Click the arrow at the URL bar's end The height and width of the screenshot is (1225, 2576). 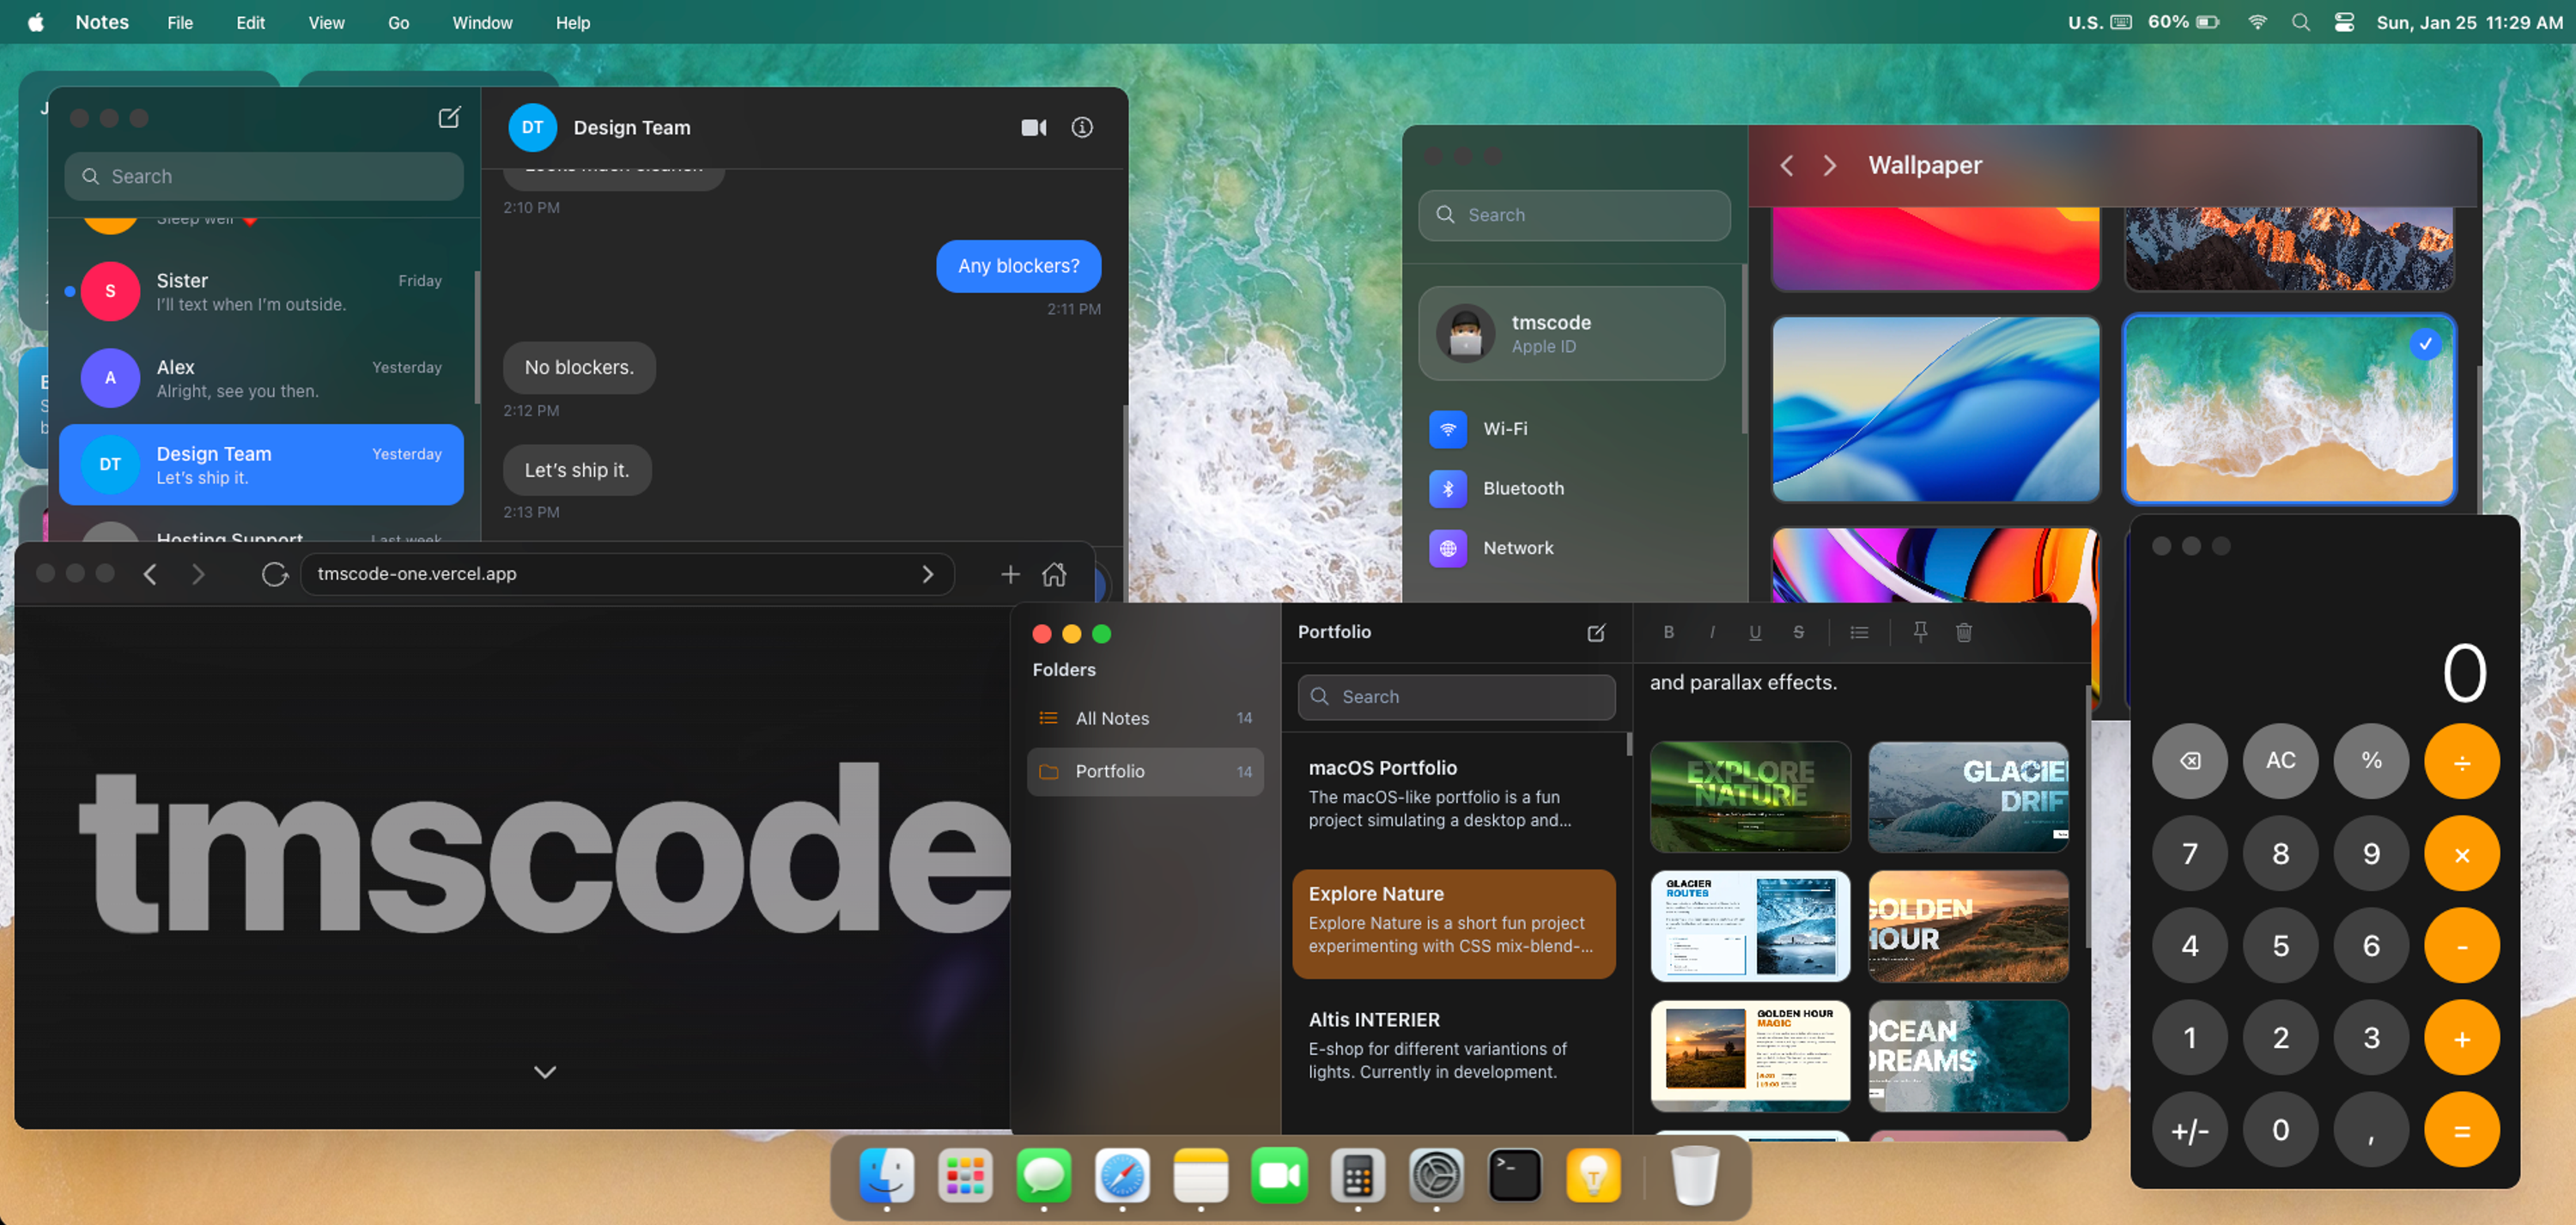pyautogui.click(x=927, y=574)
